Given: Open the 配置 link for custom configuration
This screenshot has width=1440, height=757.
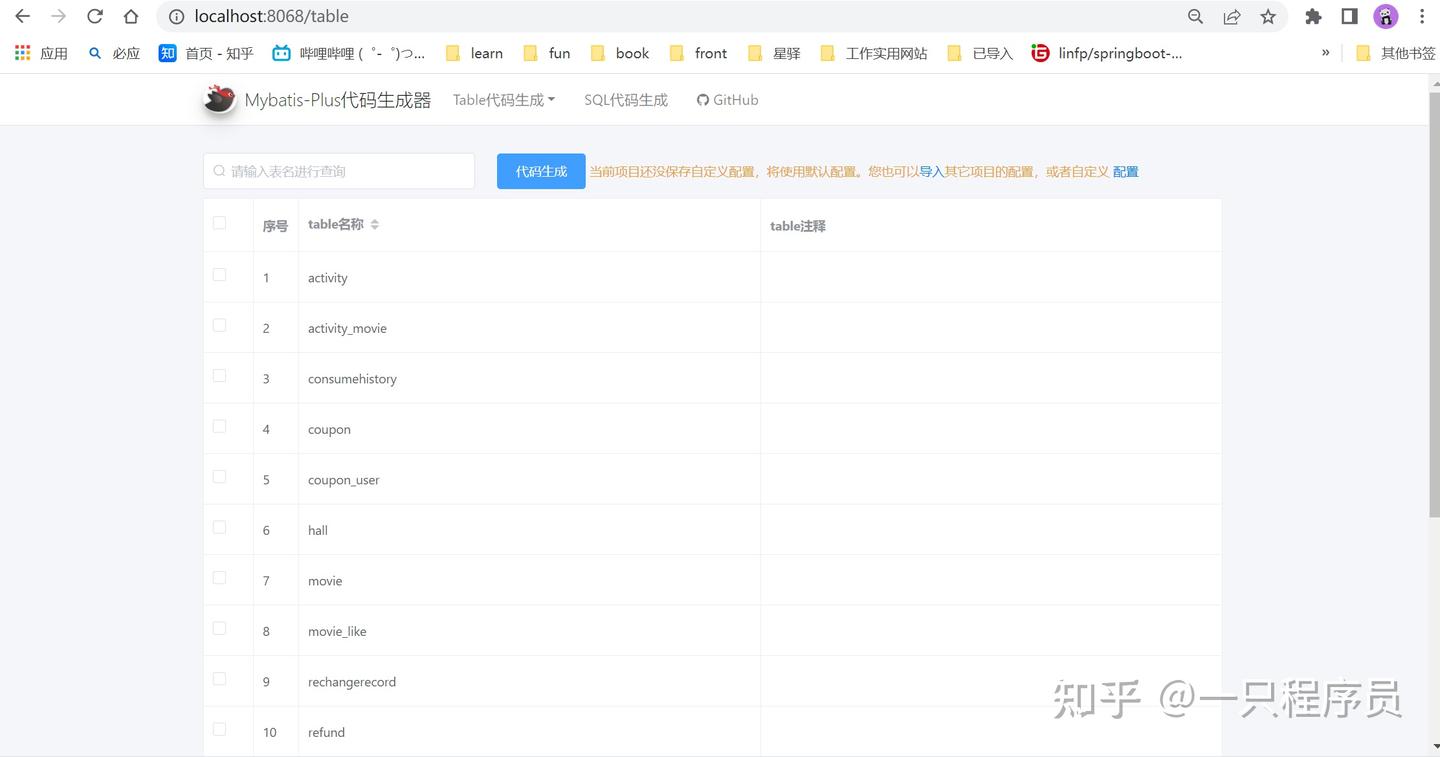Looking at the screenshot, I should tap(1125, 171).
